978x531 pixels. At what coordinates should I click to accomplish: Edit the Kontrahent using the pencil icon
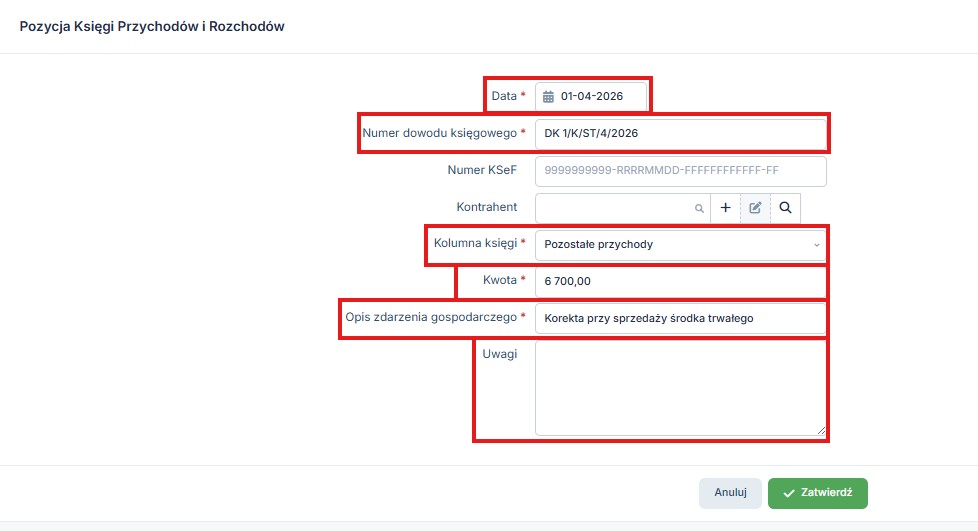click(755, 208)
